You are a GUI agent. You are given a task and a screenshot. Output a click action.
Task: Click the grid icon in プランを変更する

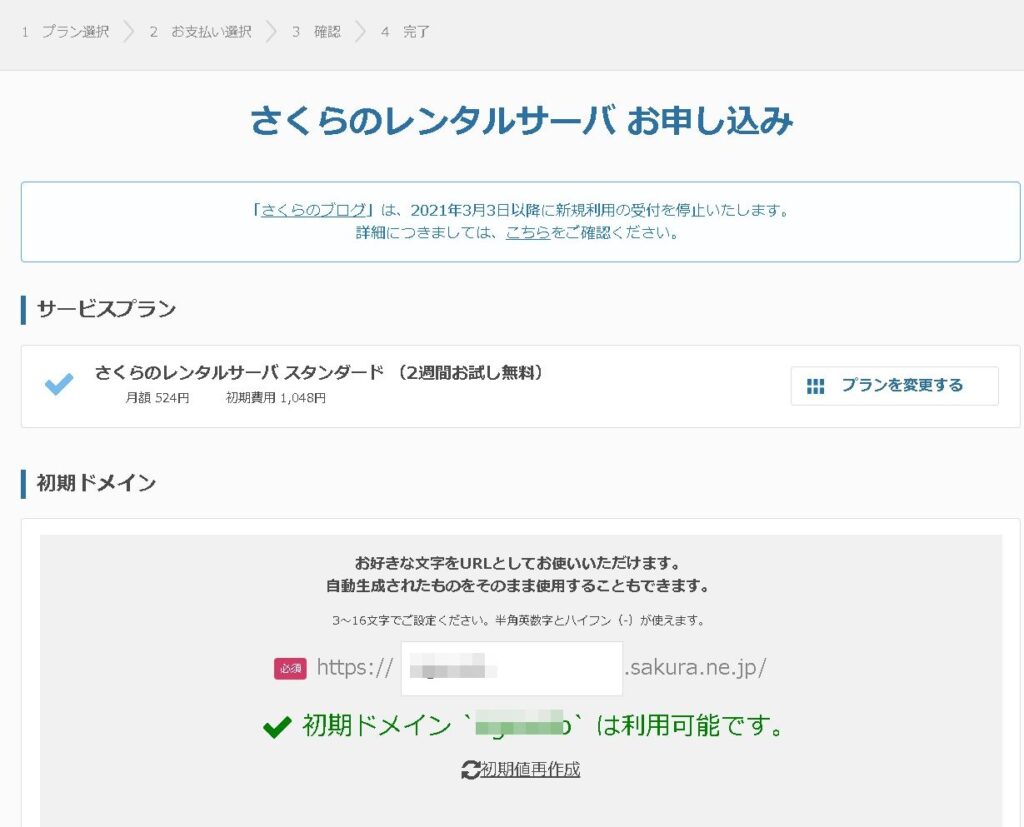[x=815, y=386]
